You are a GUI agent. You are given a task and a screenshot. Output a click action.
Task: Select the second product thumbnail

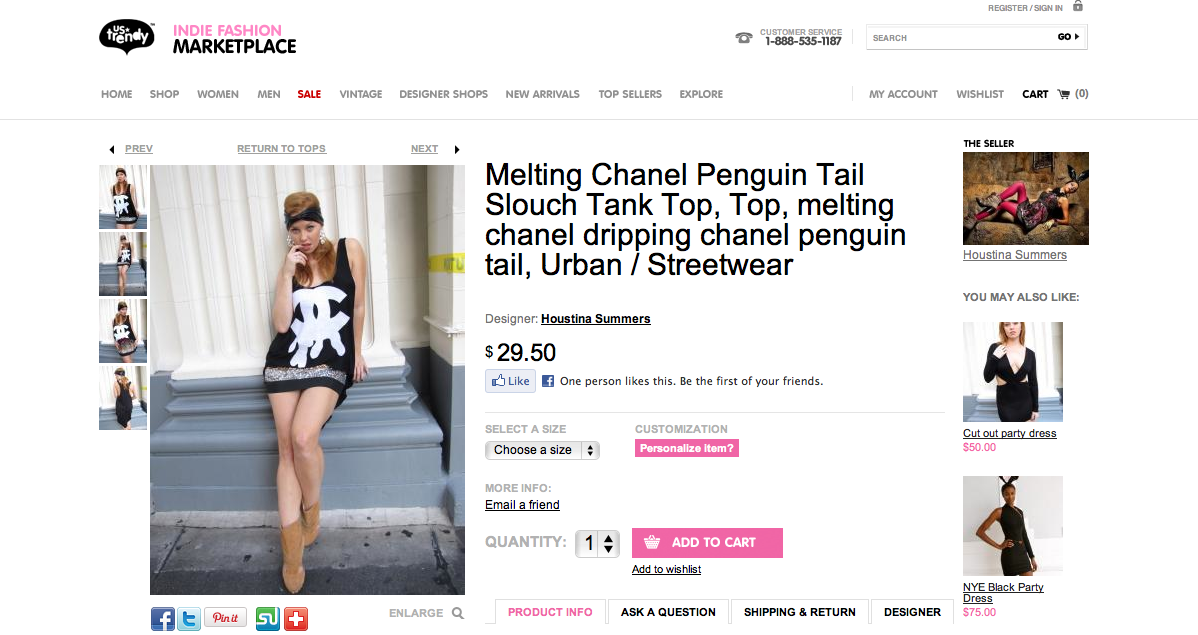123,264
